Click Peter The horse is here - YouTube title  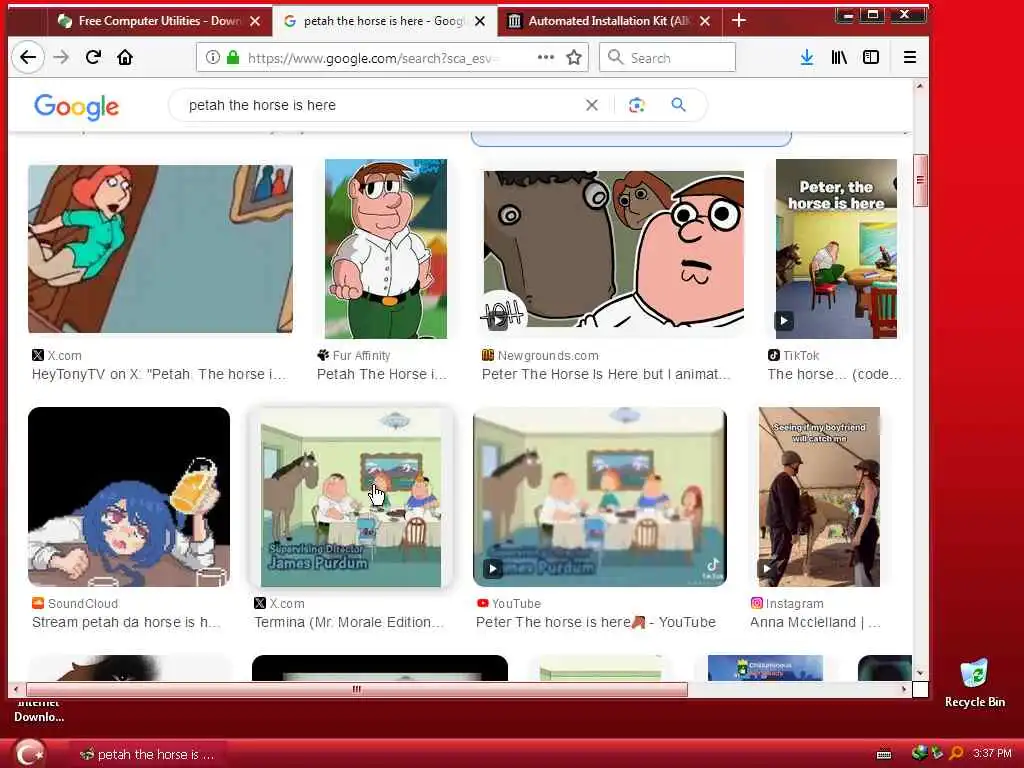point(596,622)
